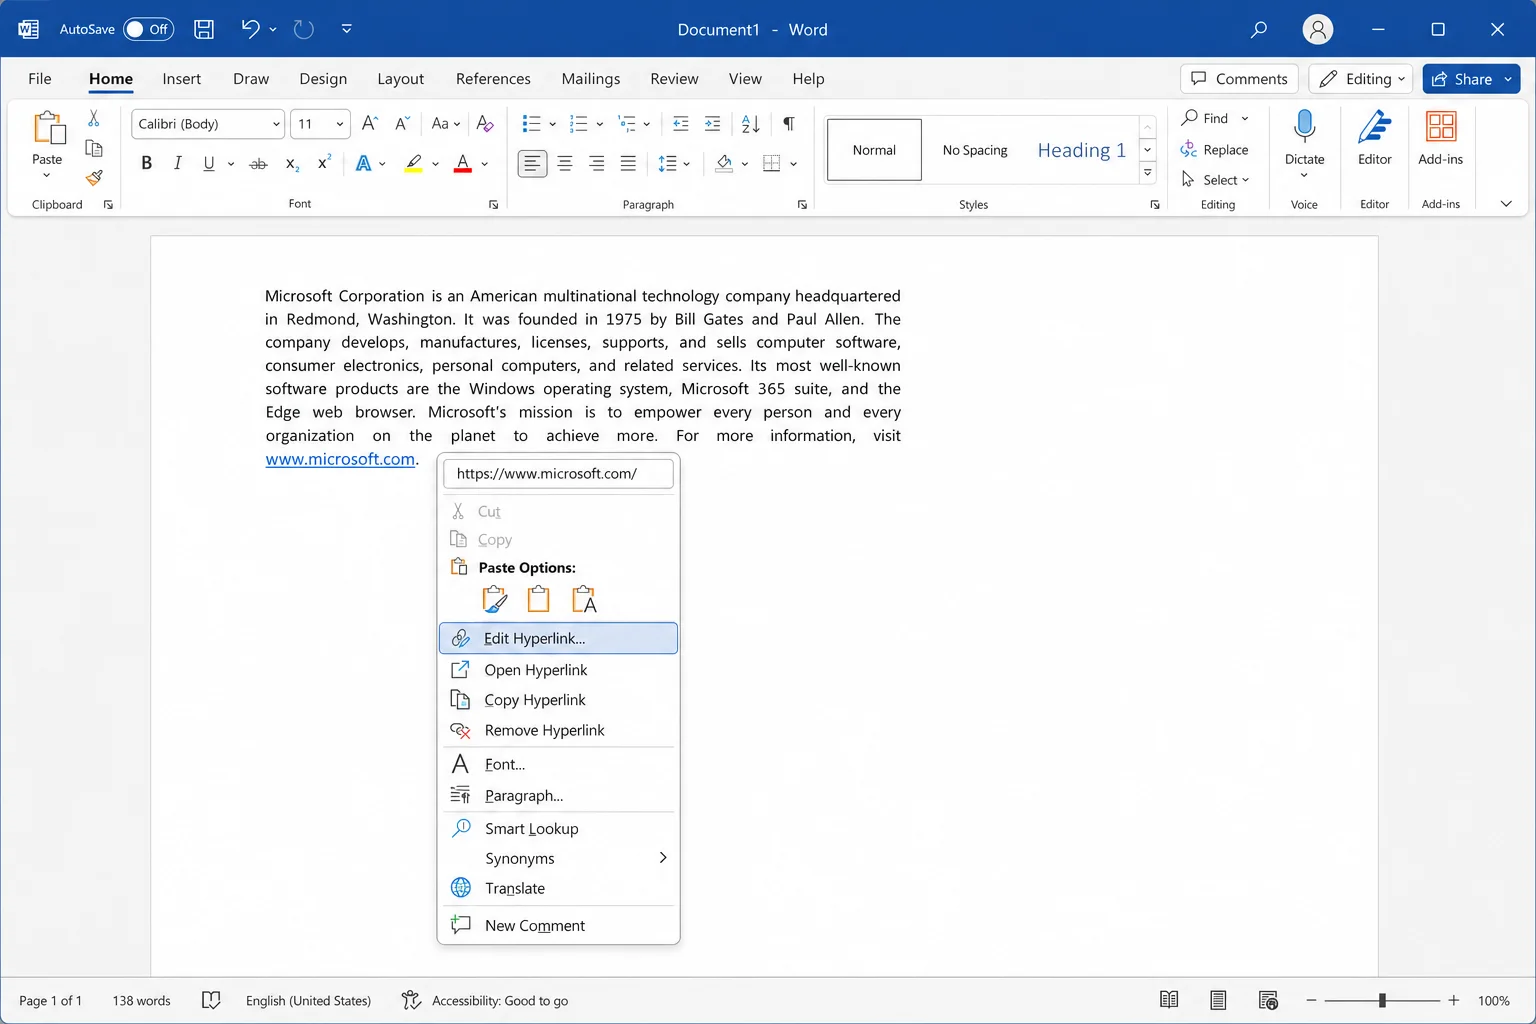This screenshot has height=1024, width=1536.
Task: Open Add-ins from the ribbon
Action: [1440, 138]
